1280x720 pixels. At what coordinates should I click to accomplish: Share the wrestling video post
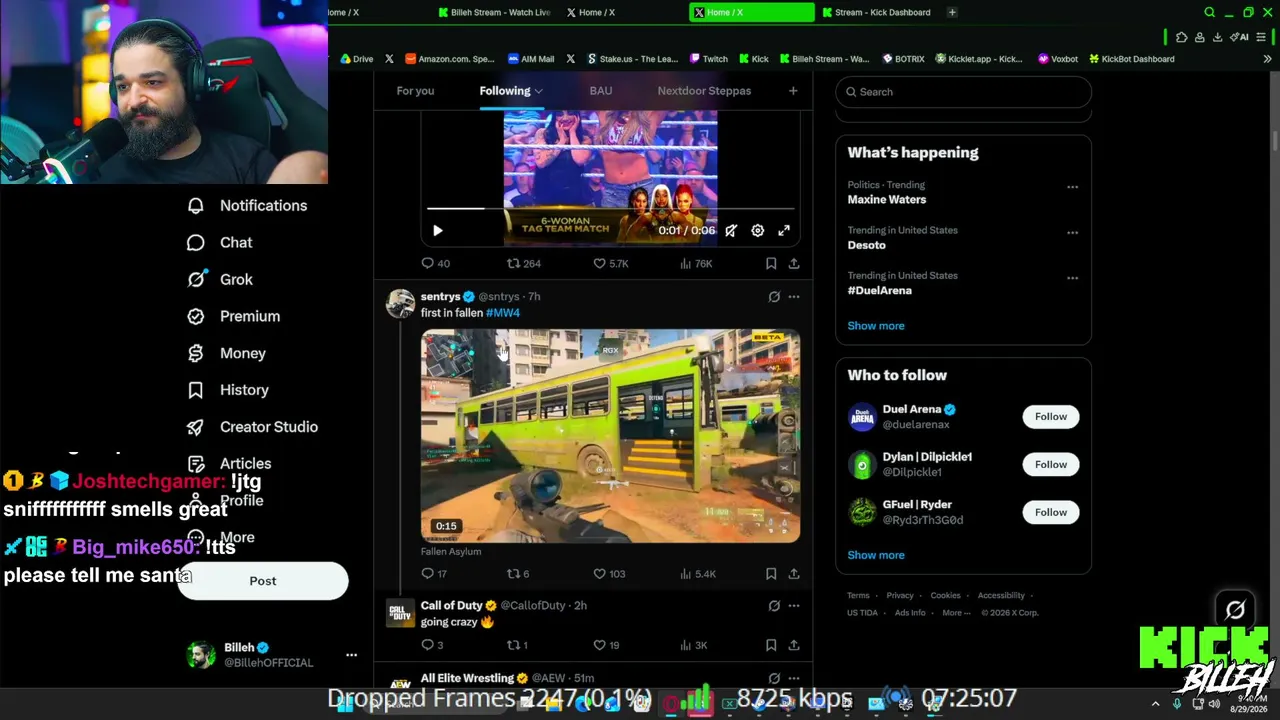tap(794, 264)
